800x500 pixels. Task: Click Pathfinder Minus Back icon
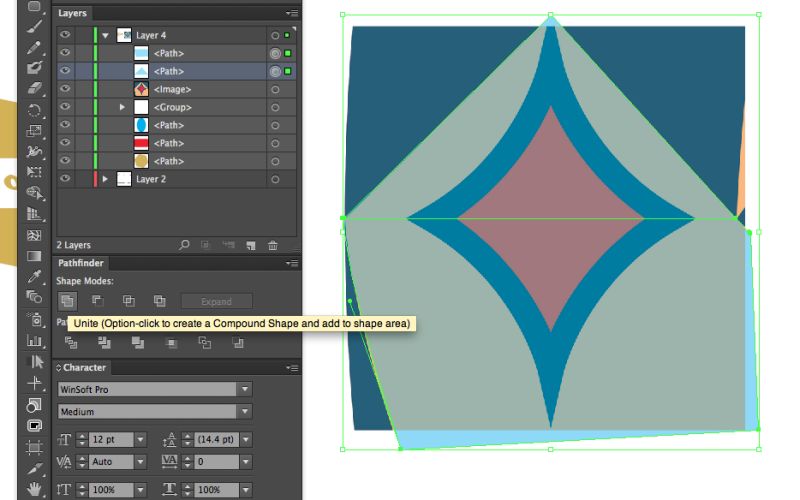(238, 343)
